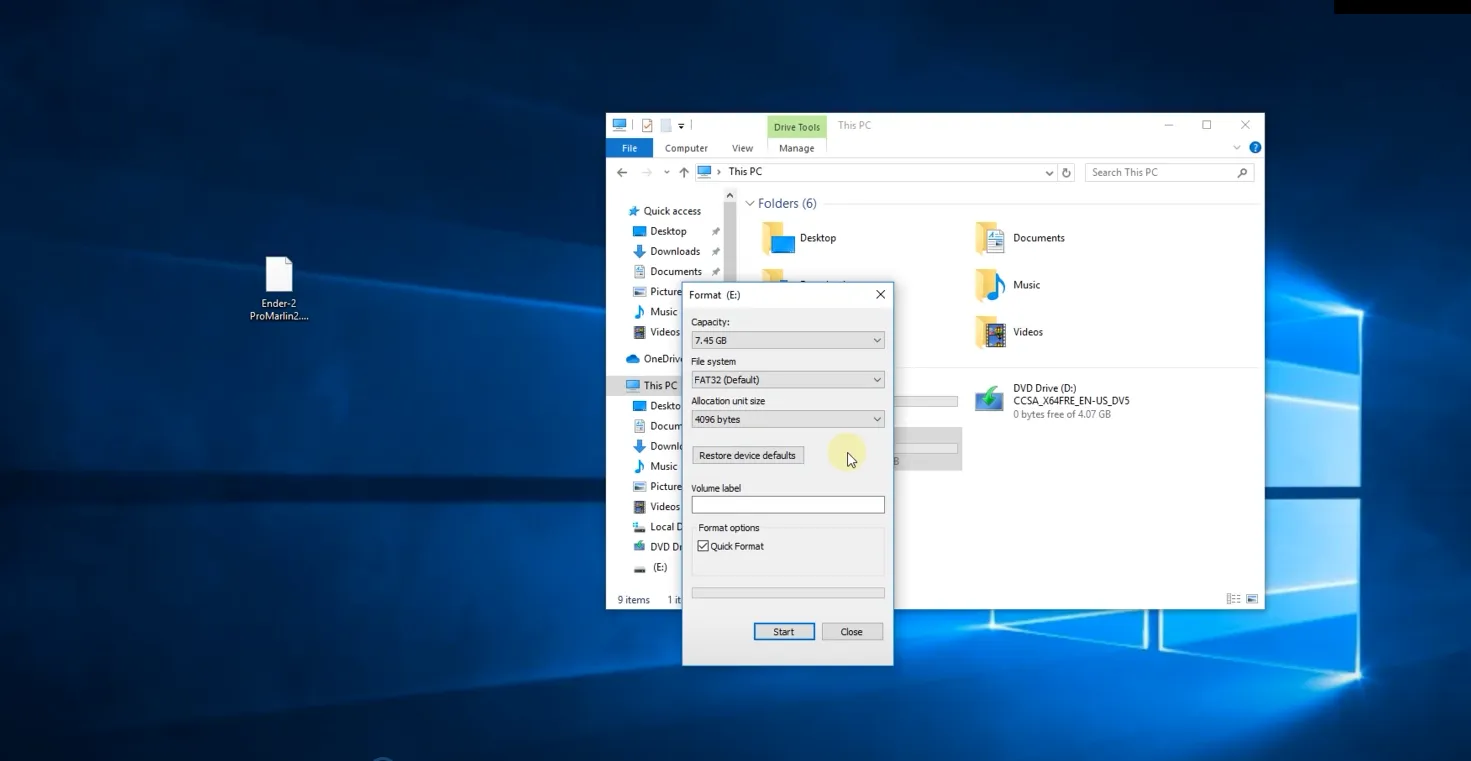The height and width of the screenshot is (761, 1471).
Task: Open the Allocation unit size dropdown
Action: click(x=787, y=420)
